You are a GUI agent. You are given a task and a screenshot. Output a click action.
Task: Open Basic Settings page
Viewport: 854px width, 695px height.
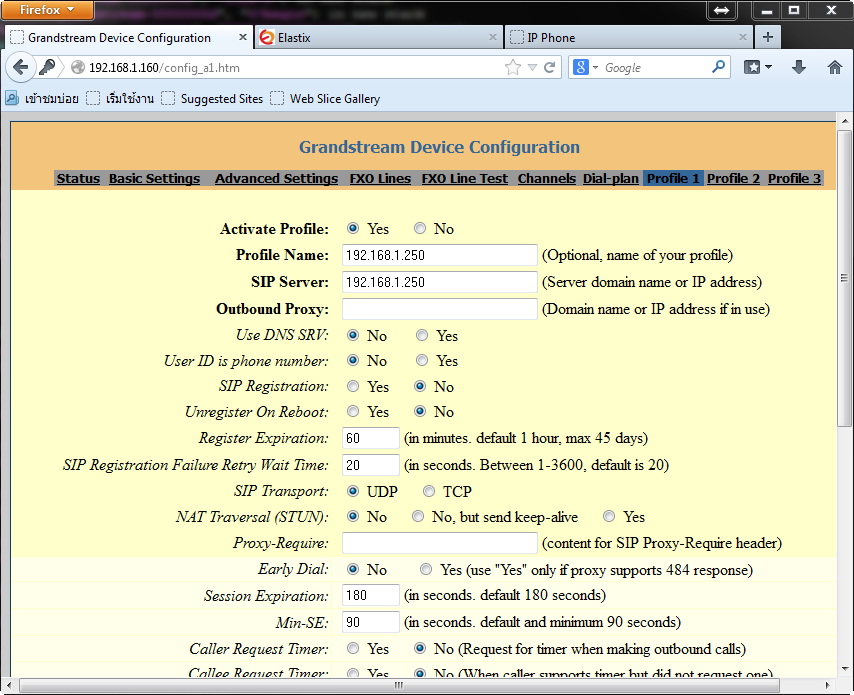coord(154,179)
